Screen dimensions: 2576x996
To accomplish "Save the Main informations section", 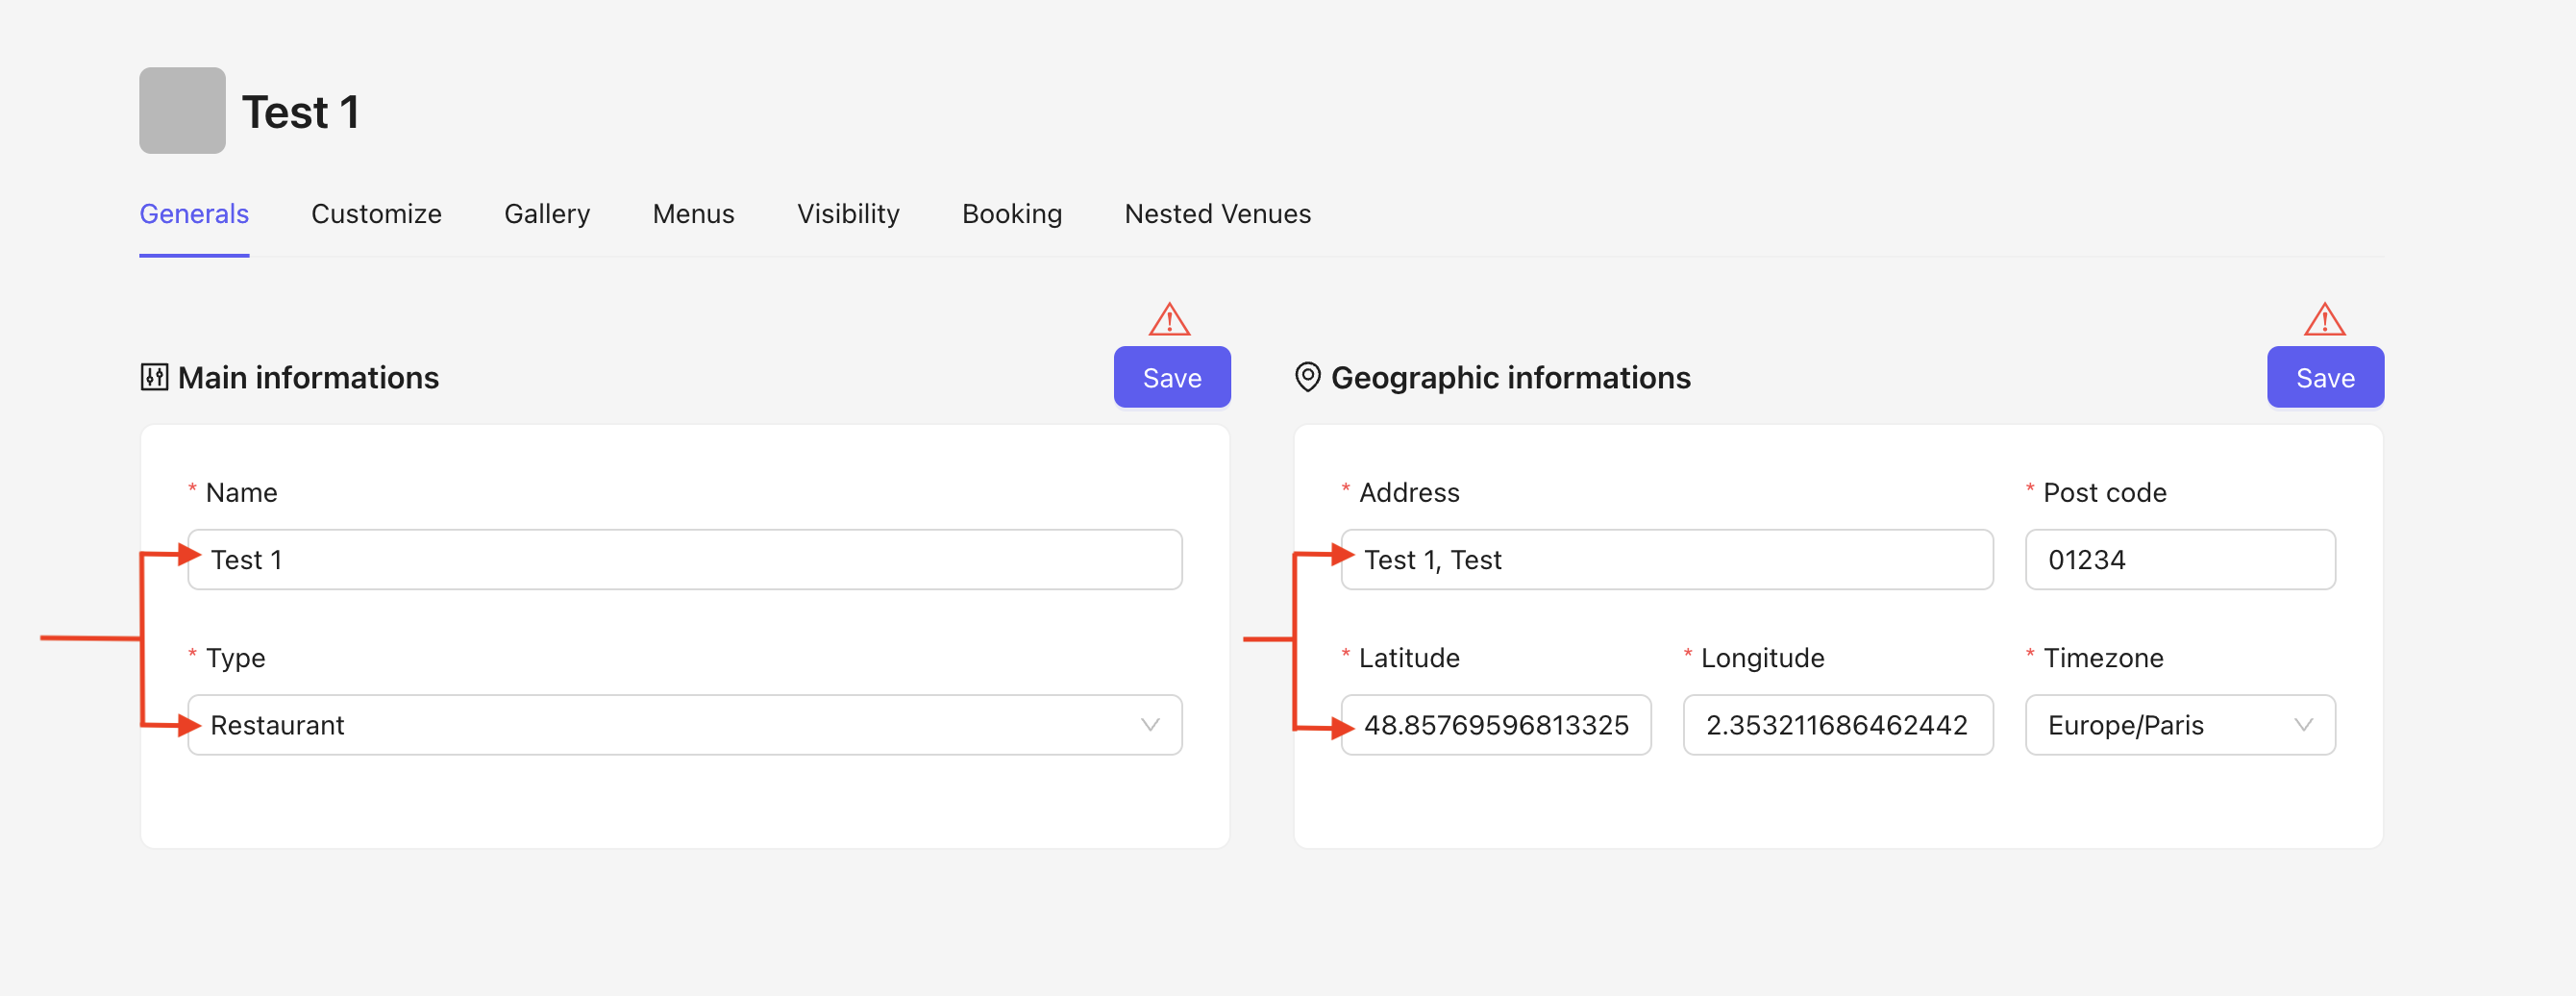I will (x=1171, y=378).
